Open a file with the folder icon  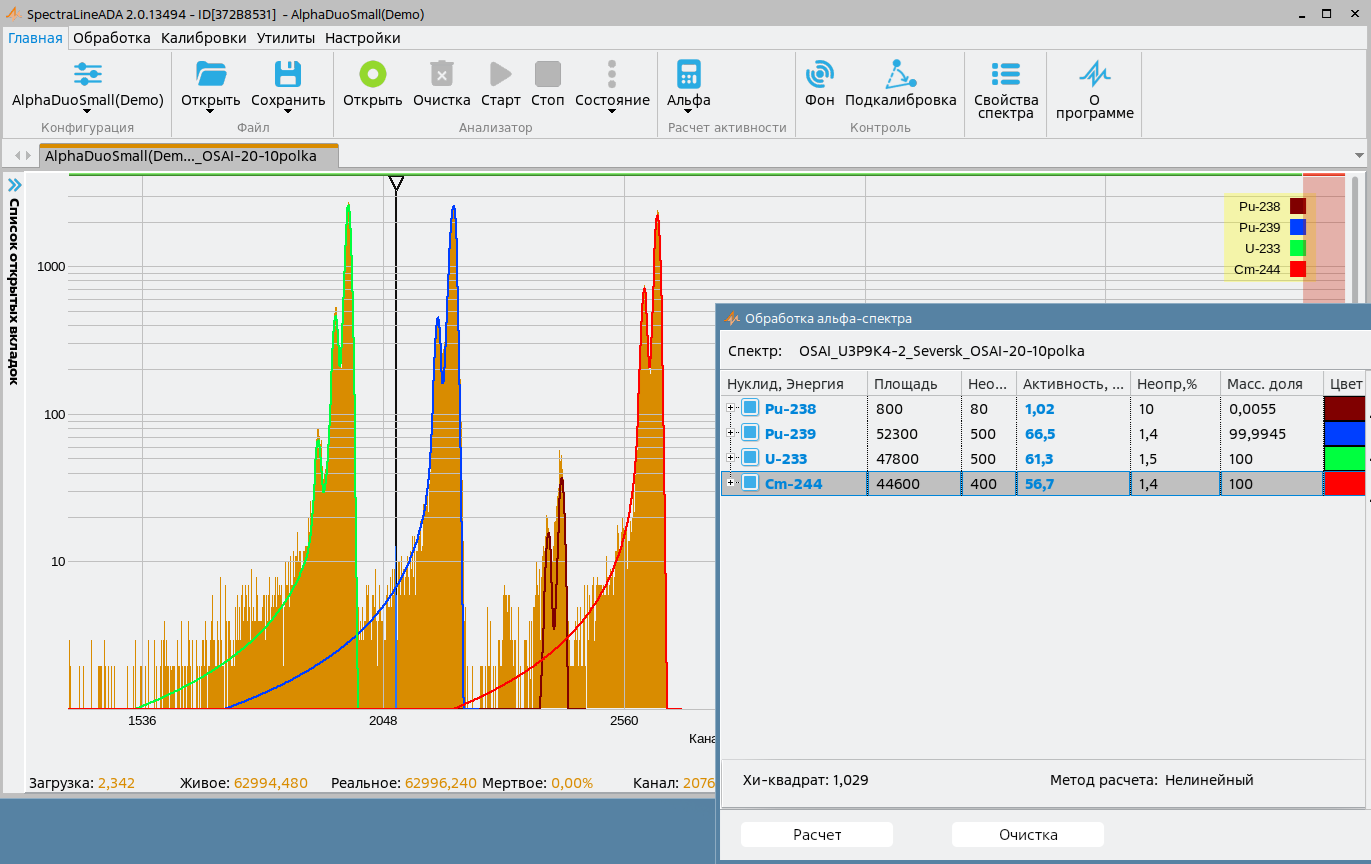click(211, 74)
